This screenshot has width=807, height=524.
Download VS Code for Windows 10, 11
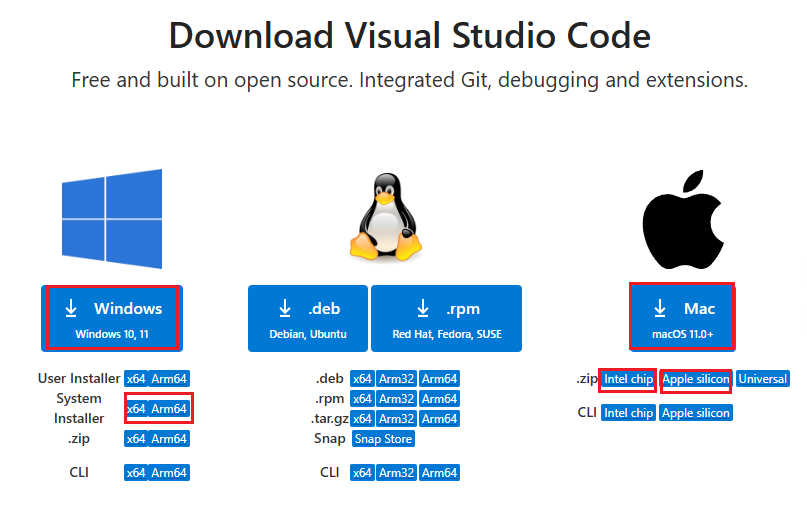112,319
